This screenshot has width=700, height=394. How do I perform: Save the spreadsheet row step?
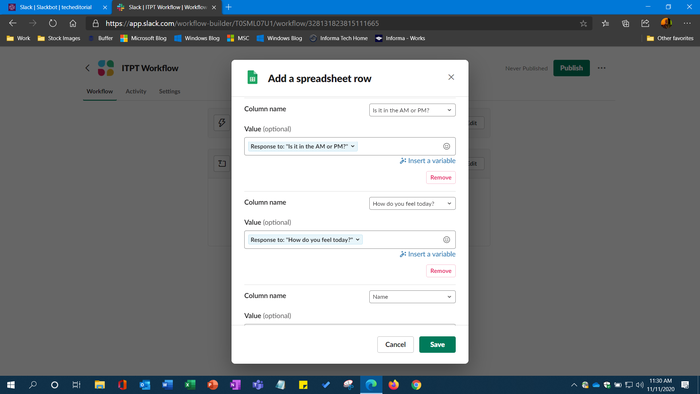coord(437,344)
